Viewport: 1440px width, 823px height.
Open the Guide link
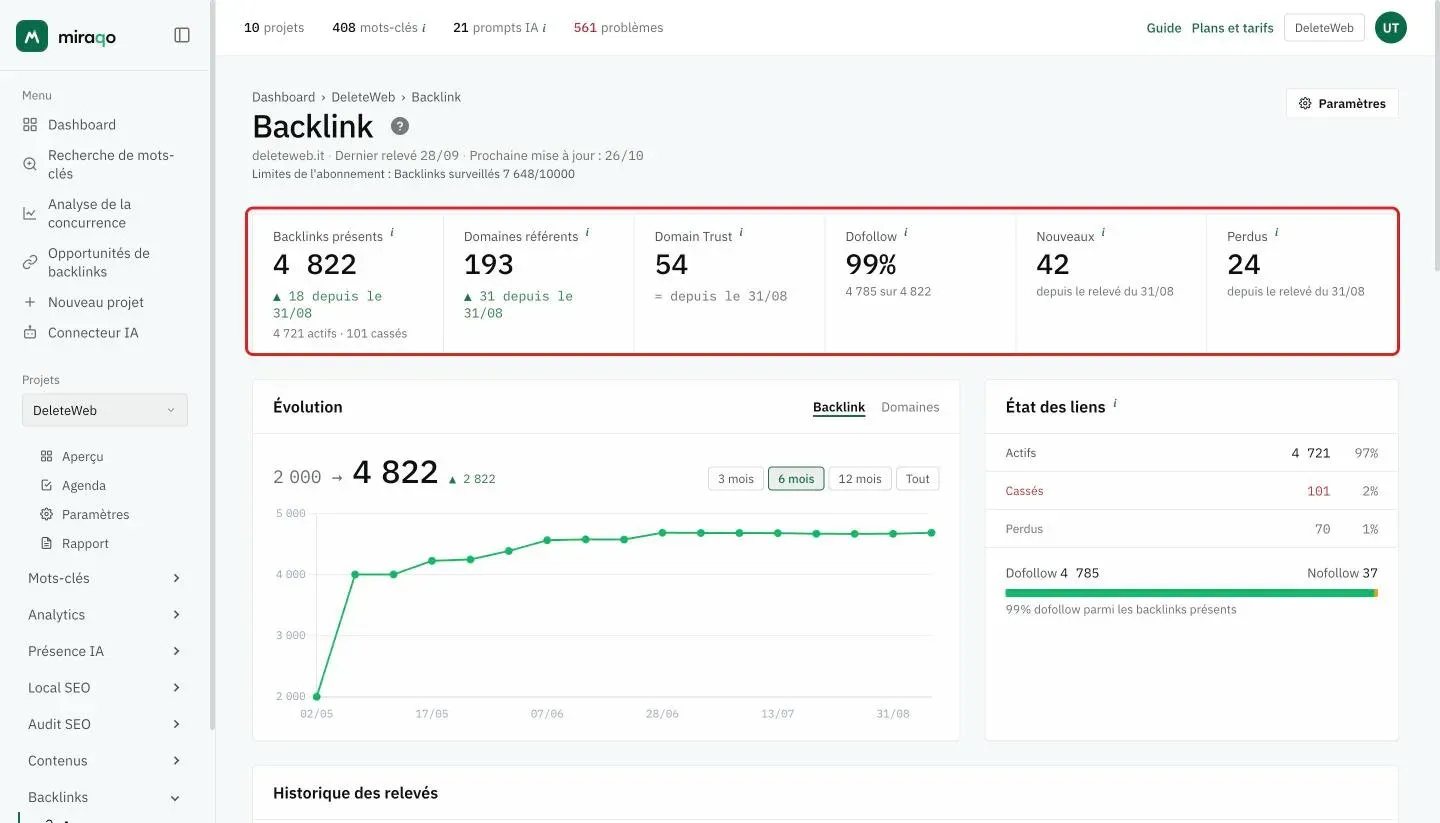click(1164, 28)
